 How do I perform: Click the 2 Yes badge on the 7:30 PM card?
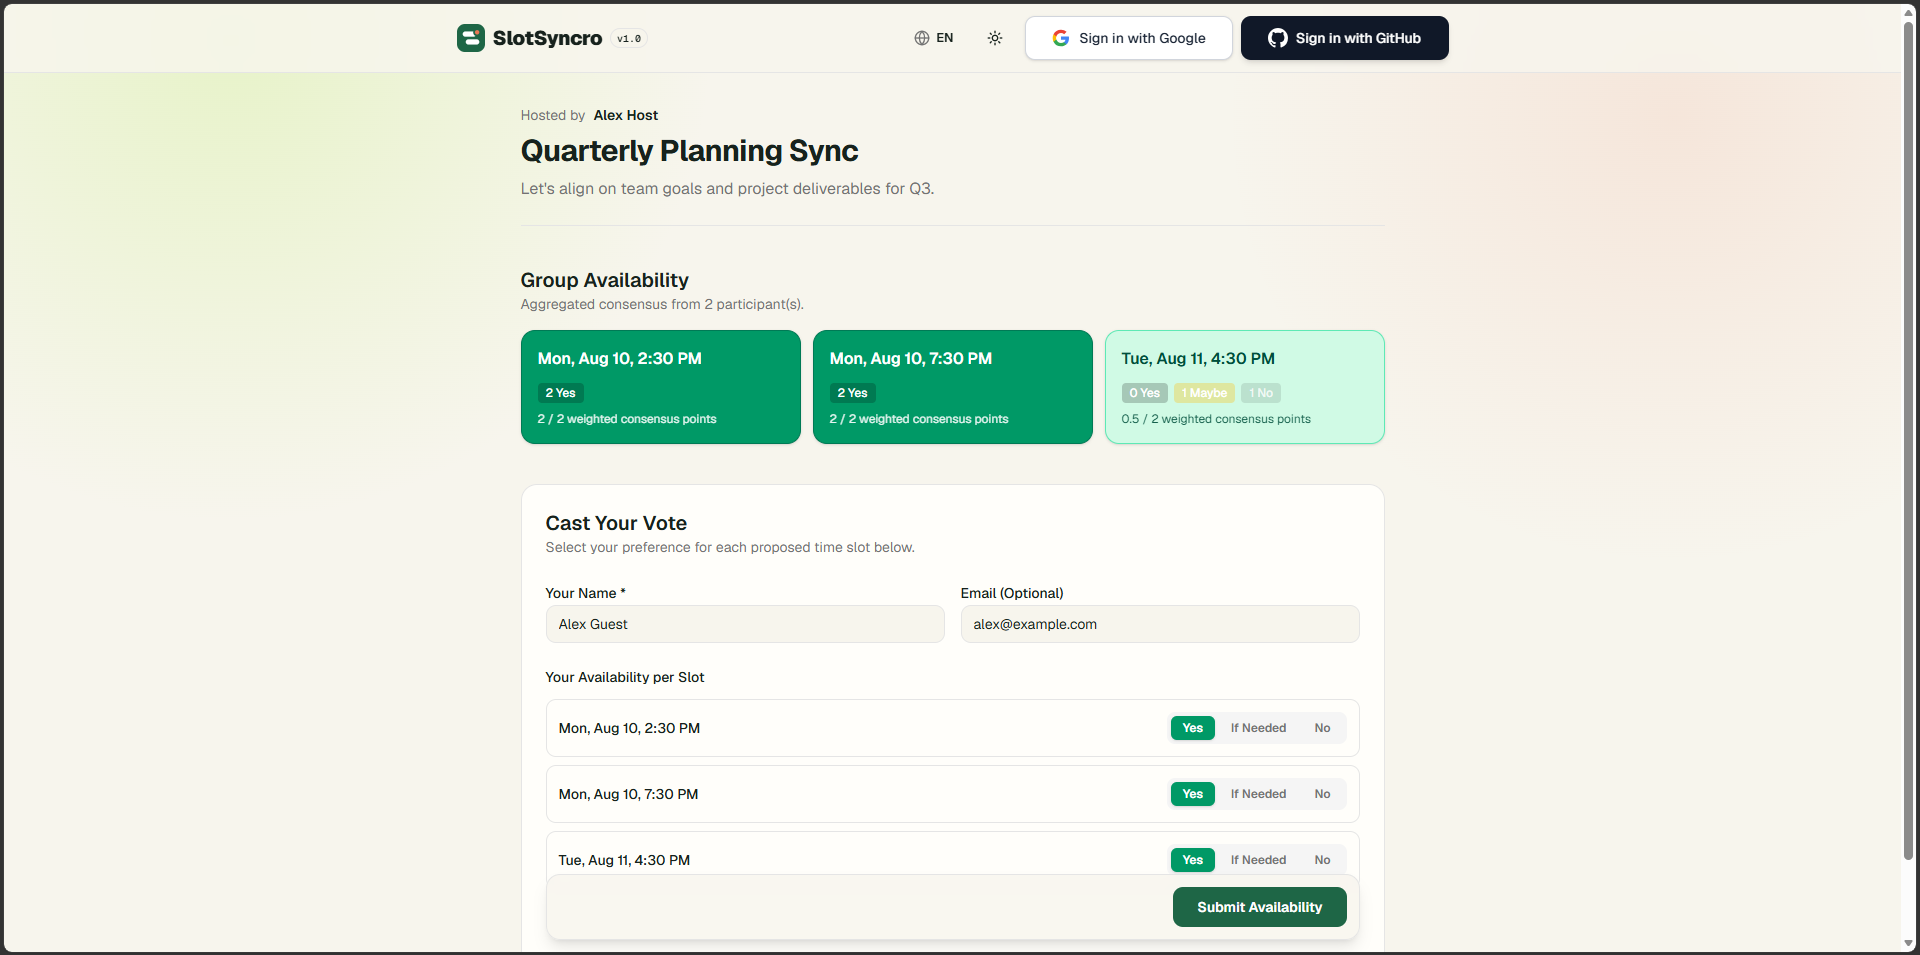click(853, 393)
